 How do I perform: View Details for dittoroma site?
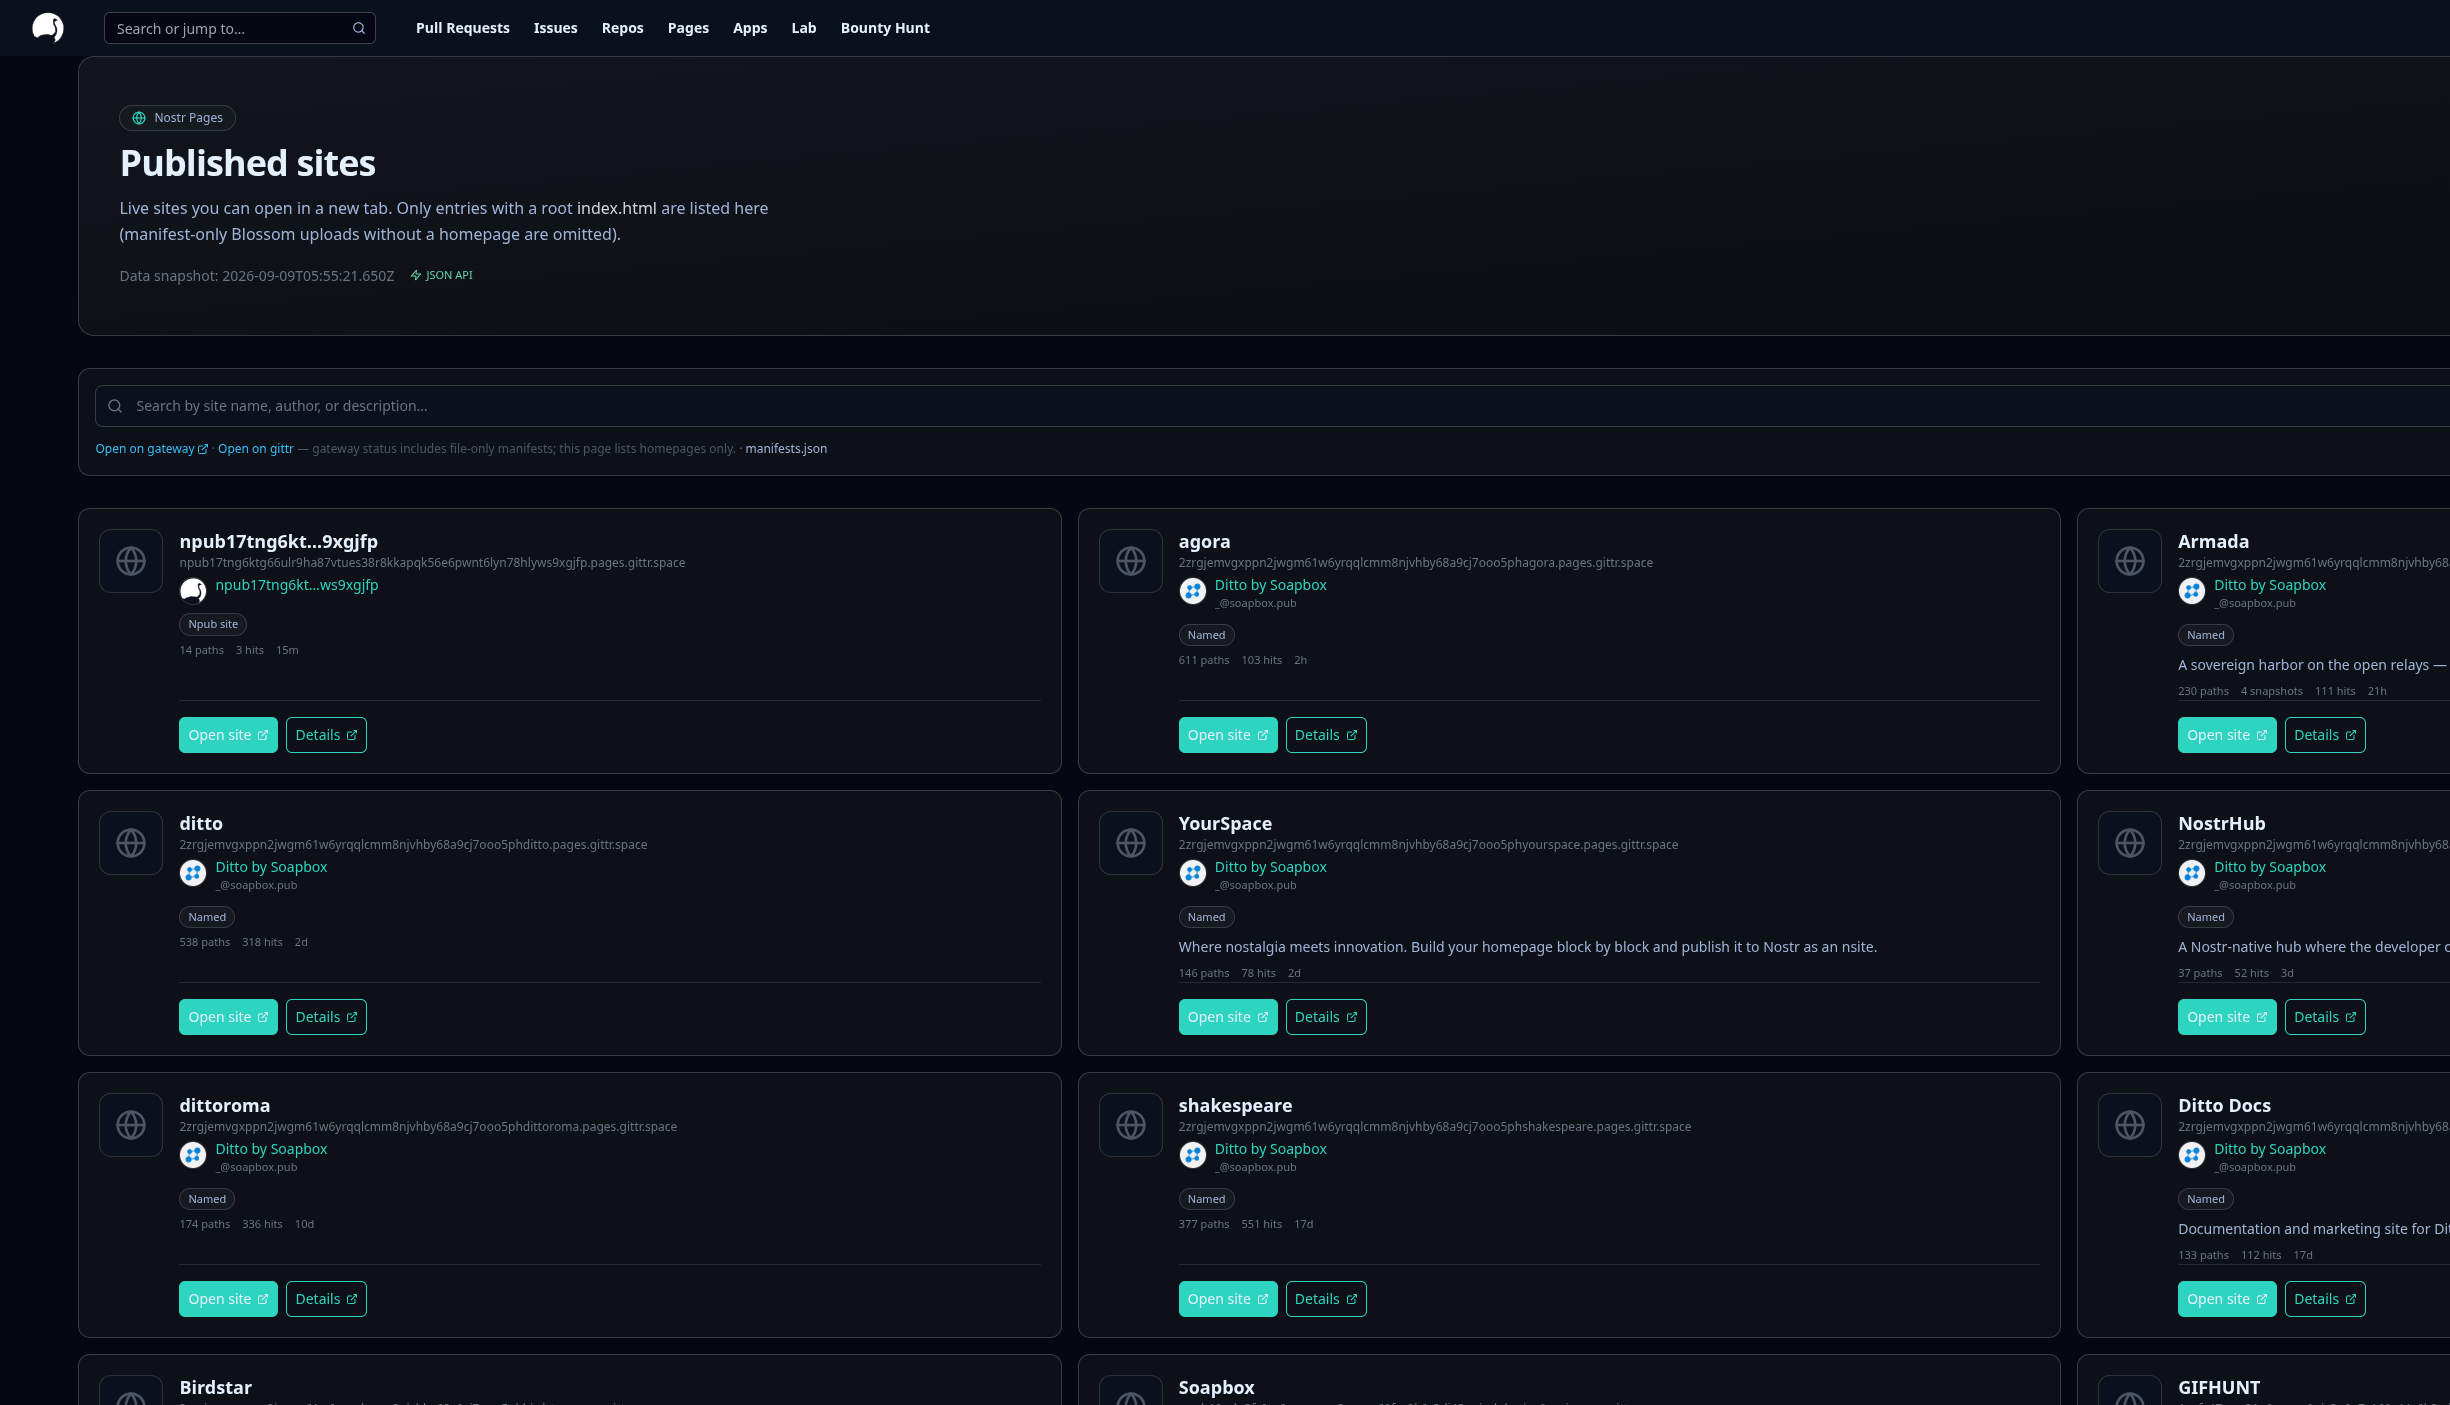326,1299
